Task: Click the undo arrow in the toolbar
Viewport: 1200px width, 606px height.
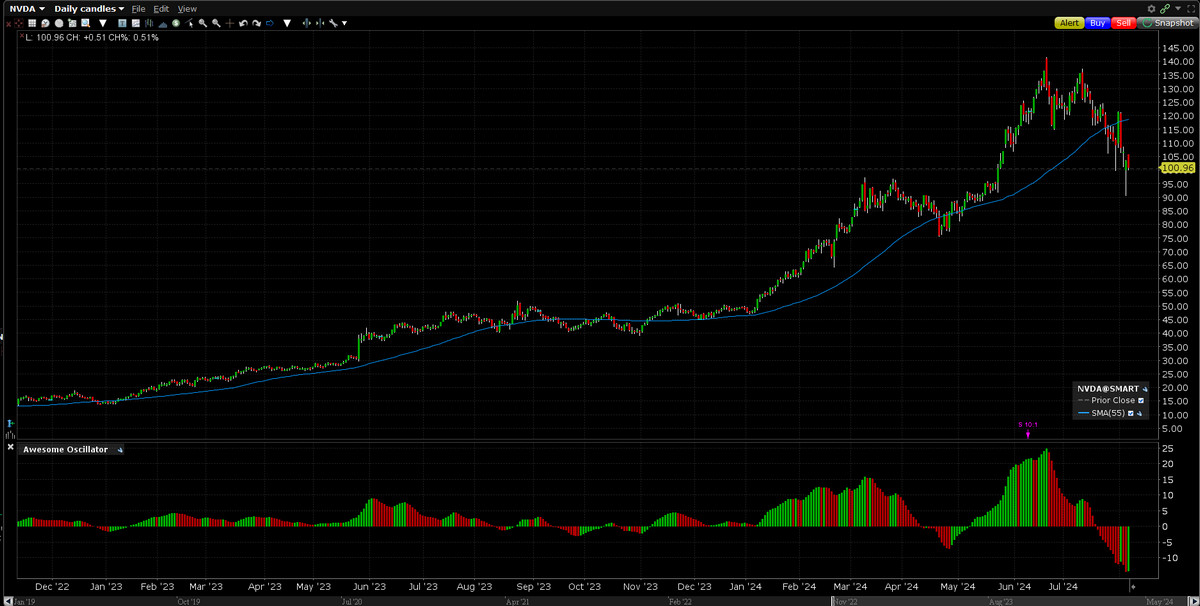Action: point(243,22)
